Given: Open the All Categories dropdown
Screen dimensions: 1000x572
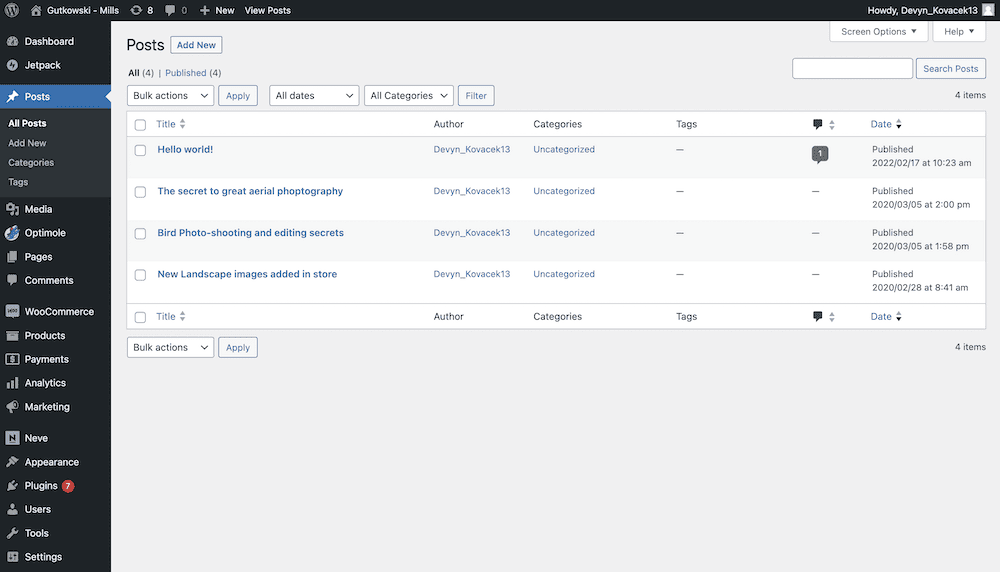Looking at the screenshot, I should point(409,96).
